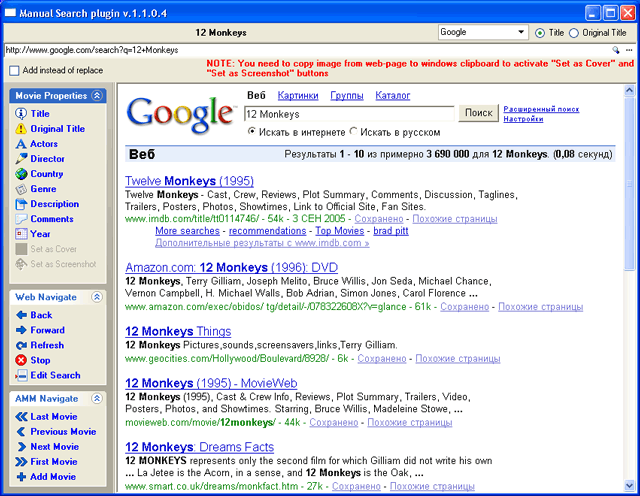Open the Каталог tab on Google
640x496 pixels.
(x=393, y=96)
